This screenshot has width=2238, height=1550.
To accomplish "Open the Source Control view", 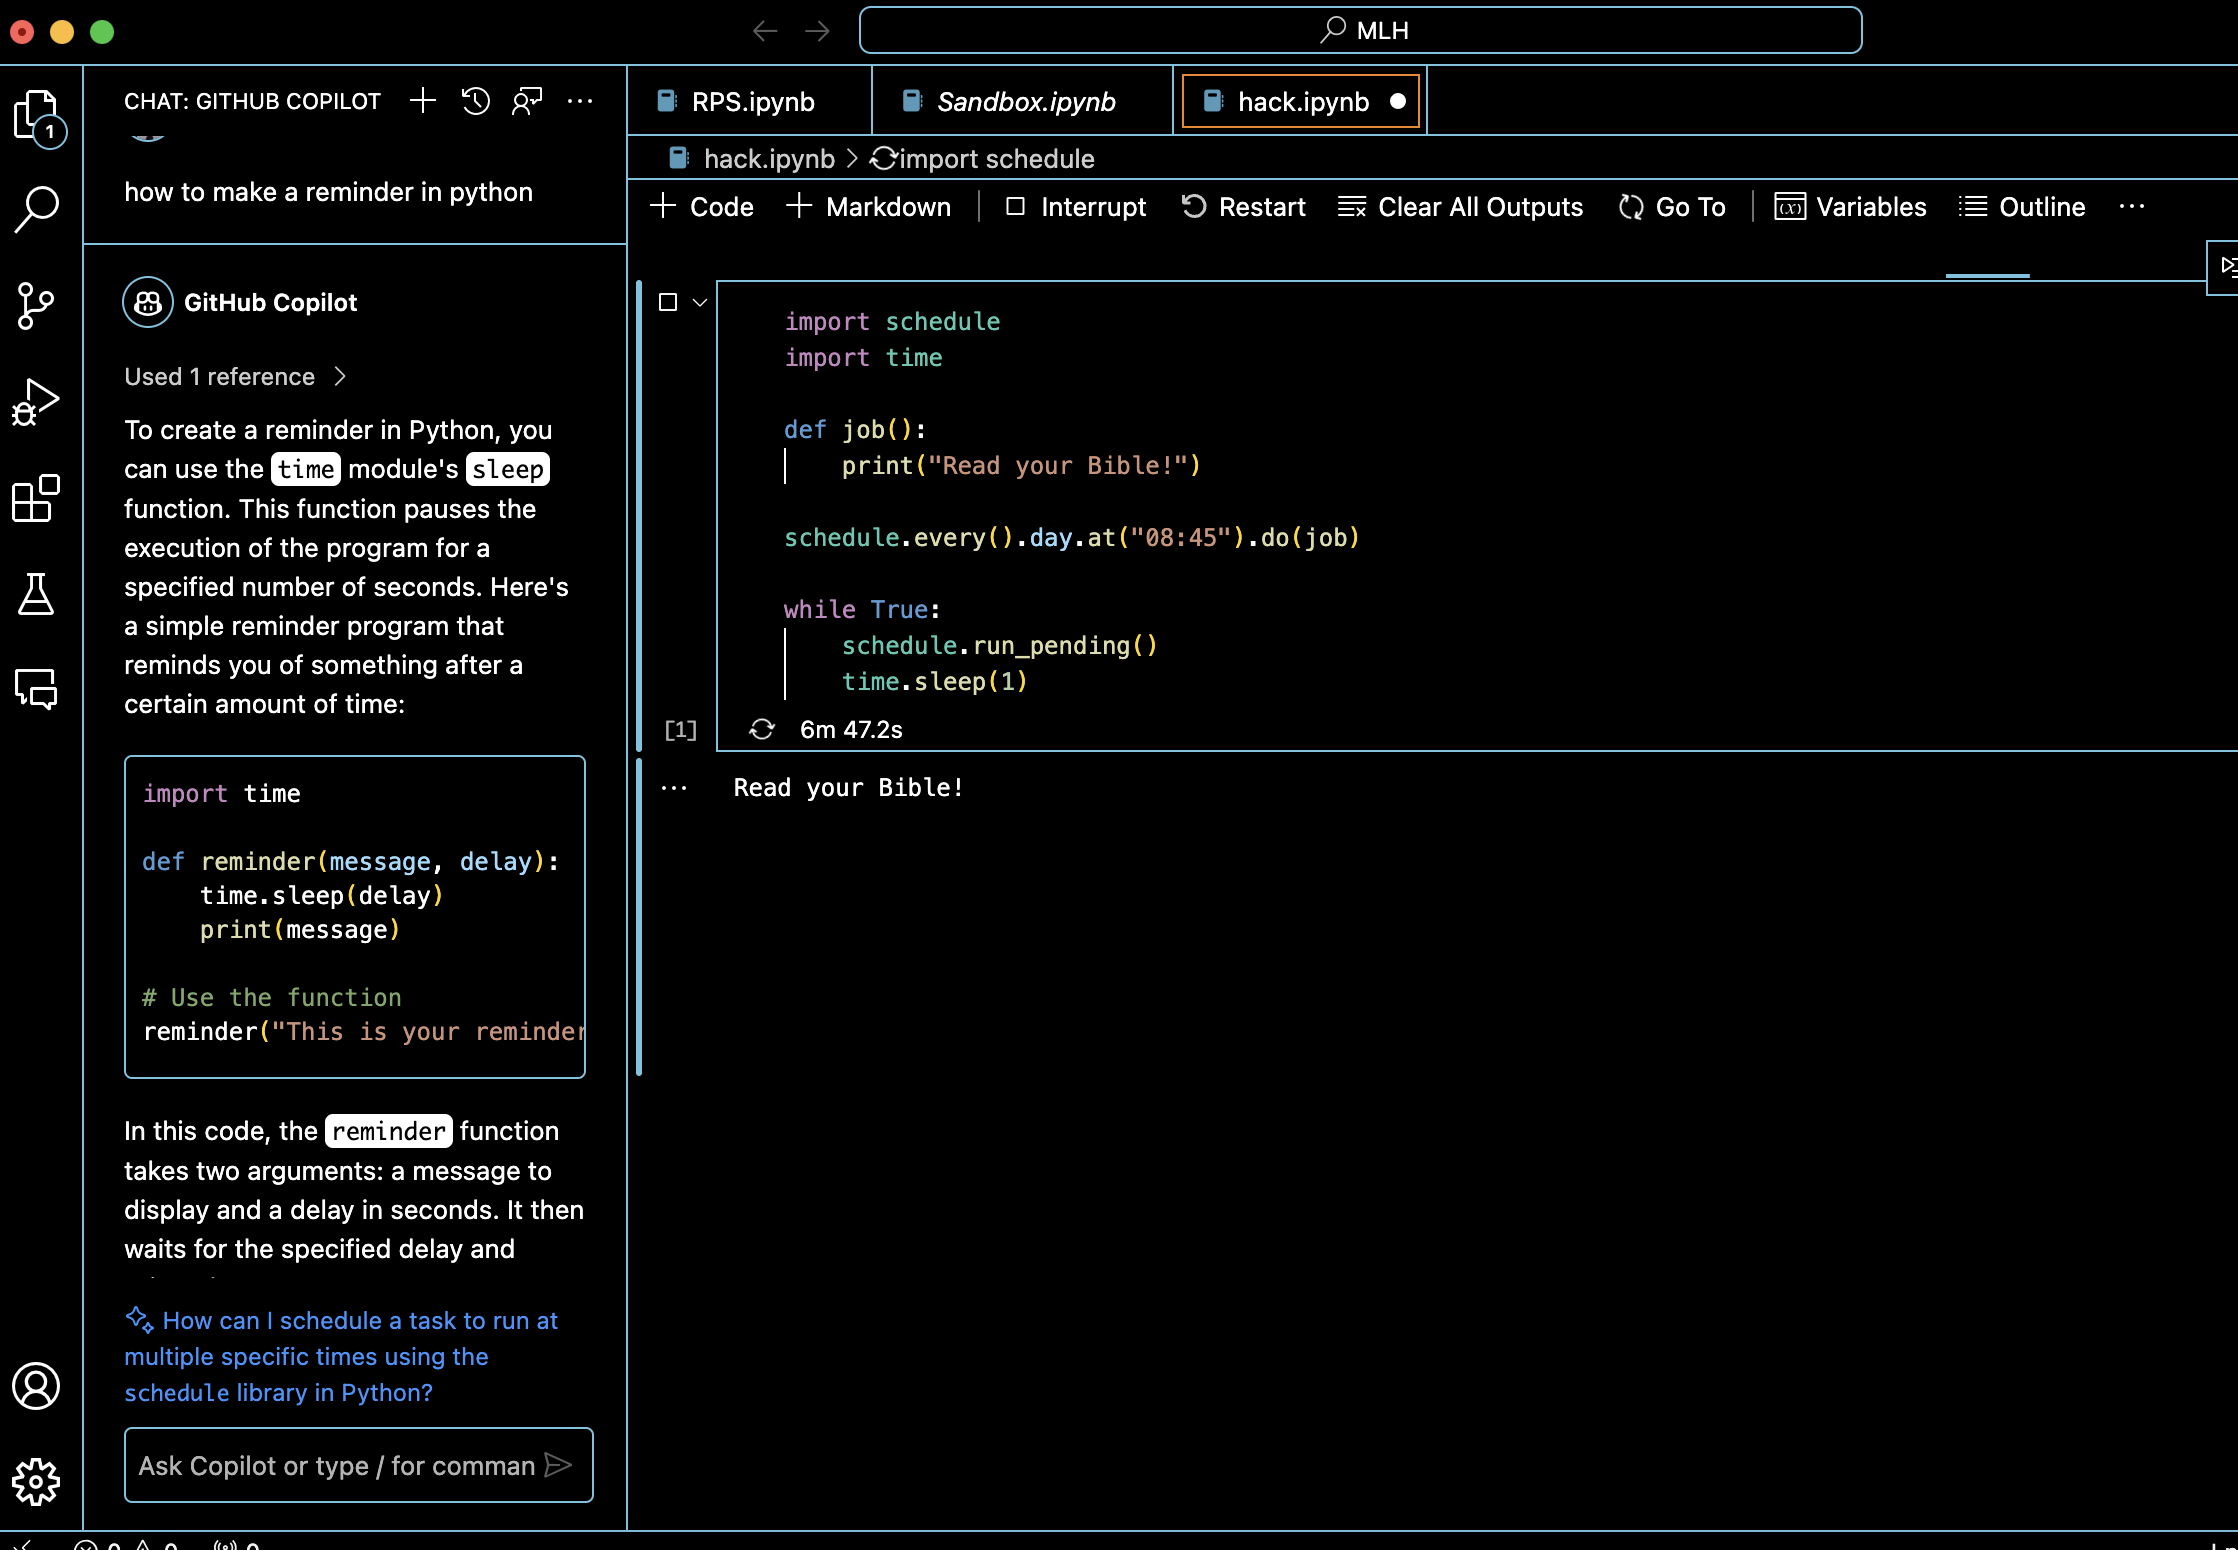I will coord(37,305).
